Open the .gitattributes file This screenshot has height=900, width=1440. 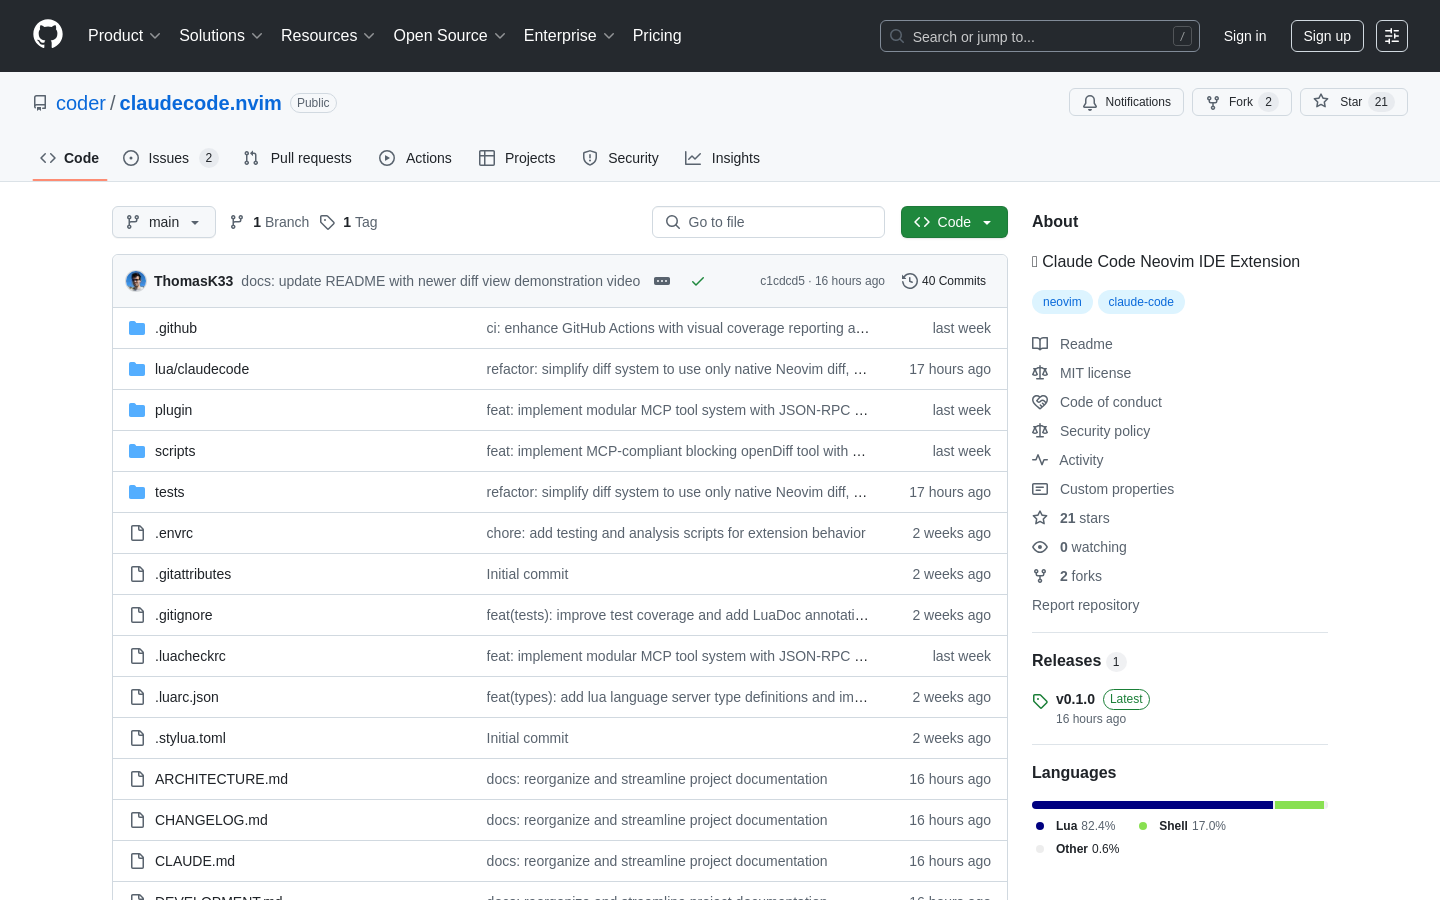click(x=193, y=574)
